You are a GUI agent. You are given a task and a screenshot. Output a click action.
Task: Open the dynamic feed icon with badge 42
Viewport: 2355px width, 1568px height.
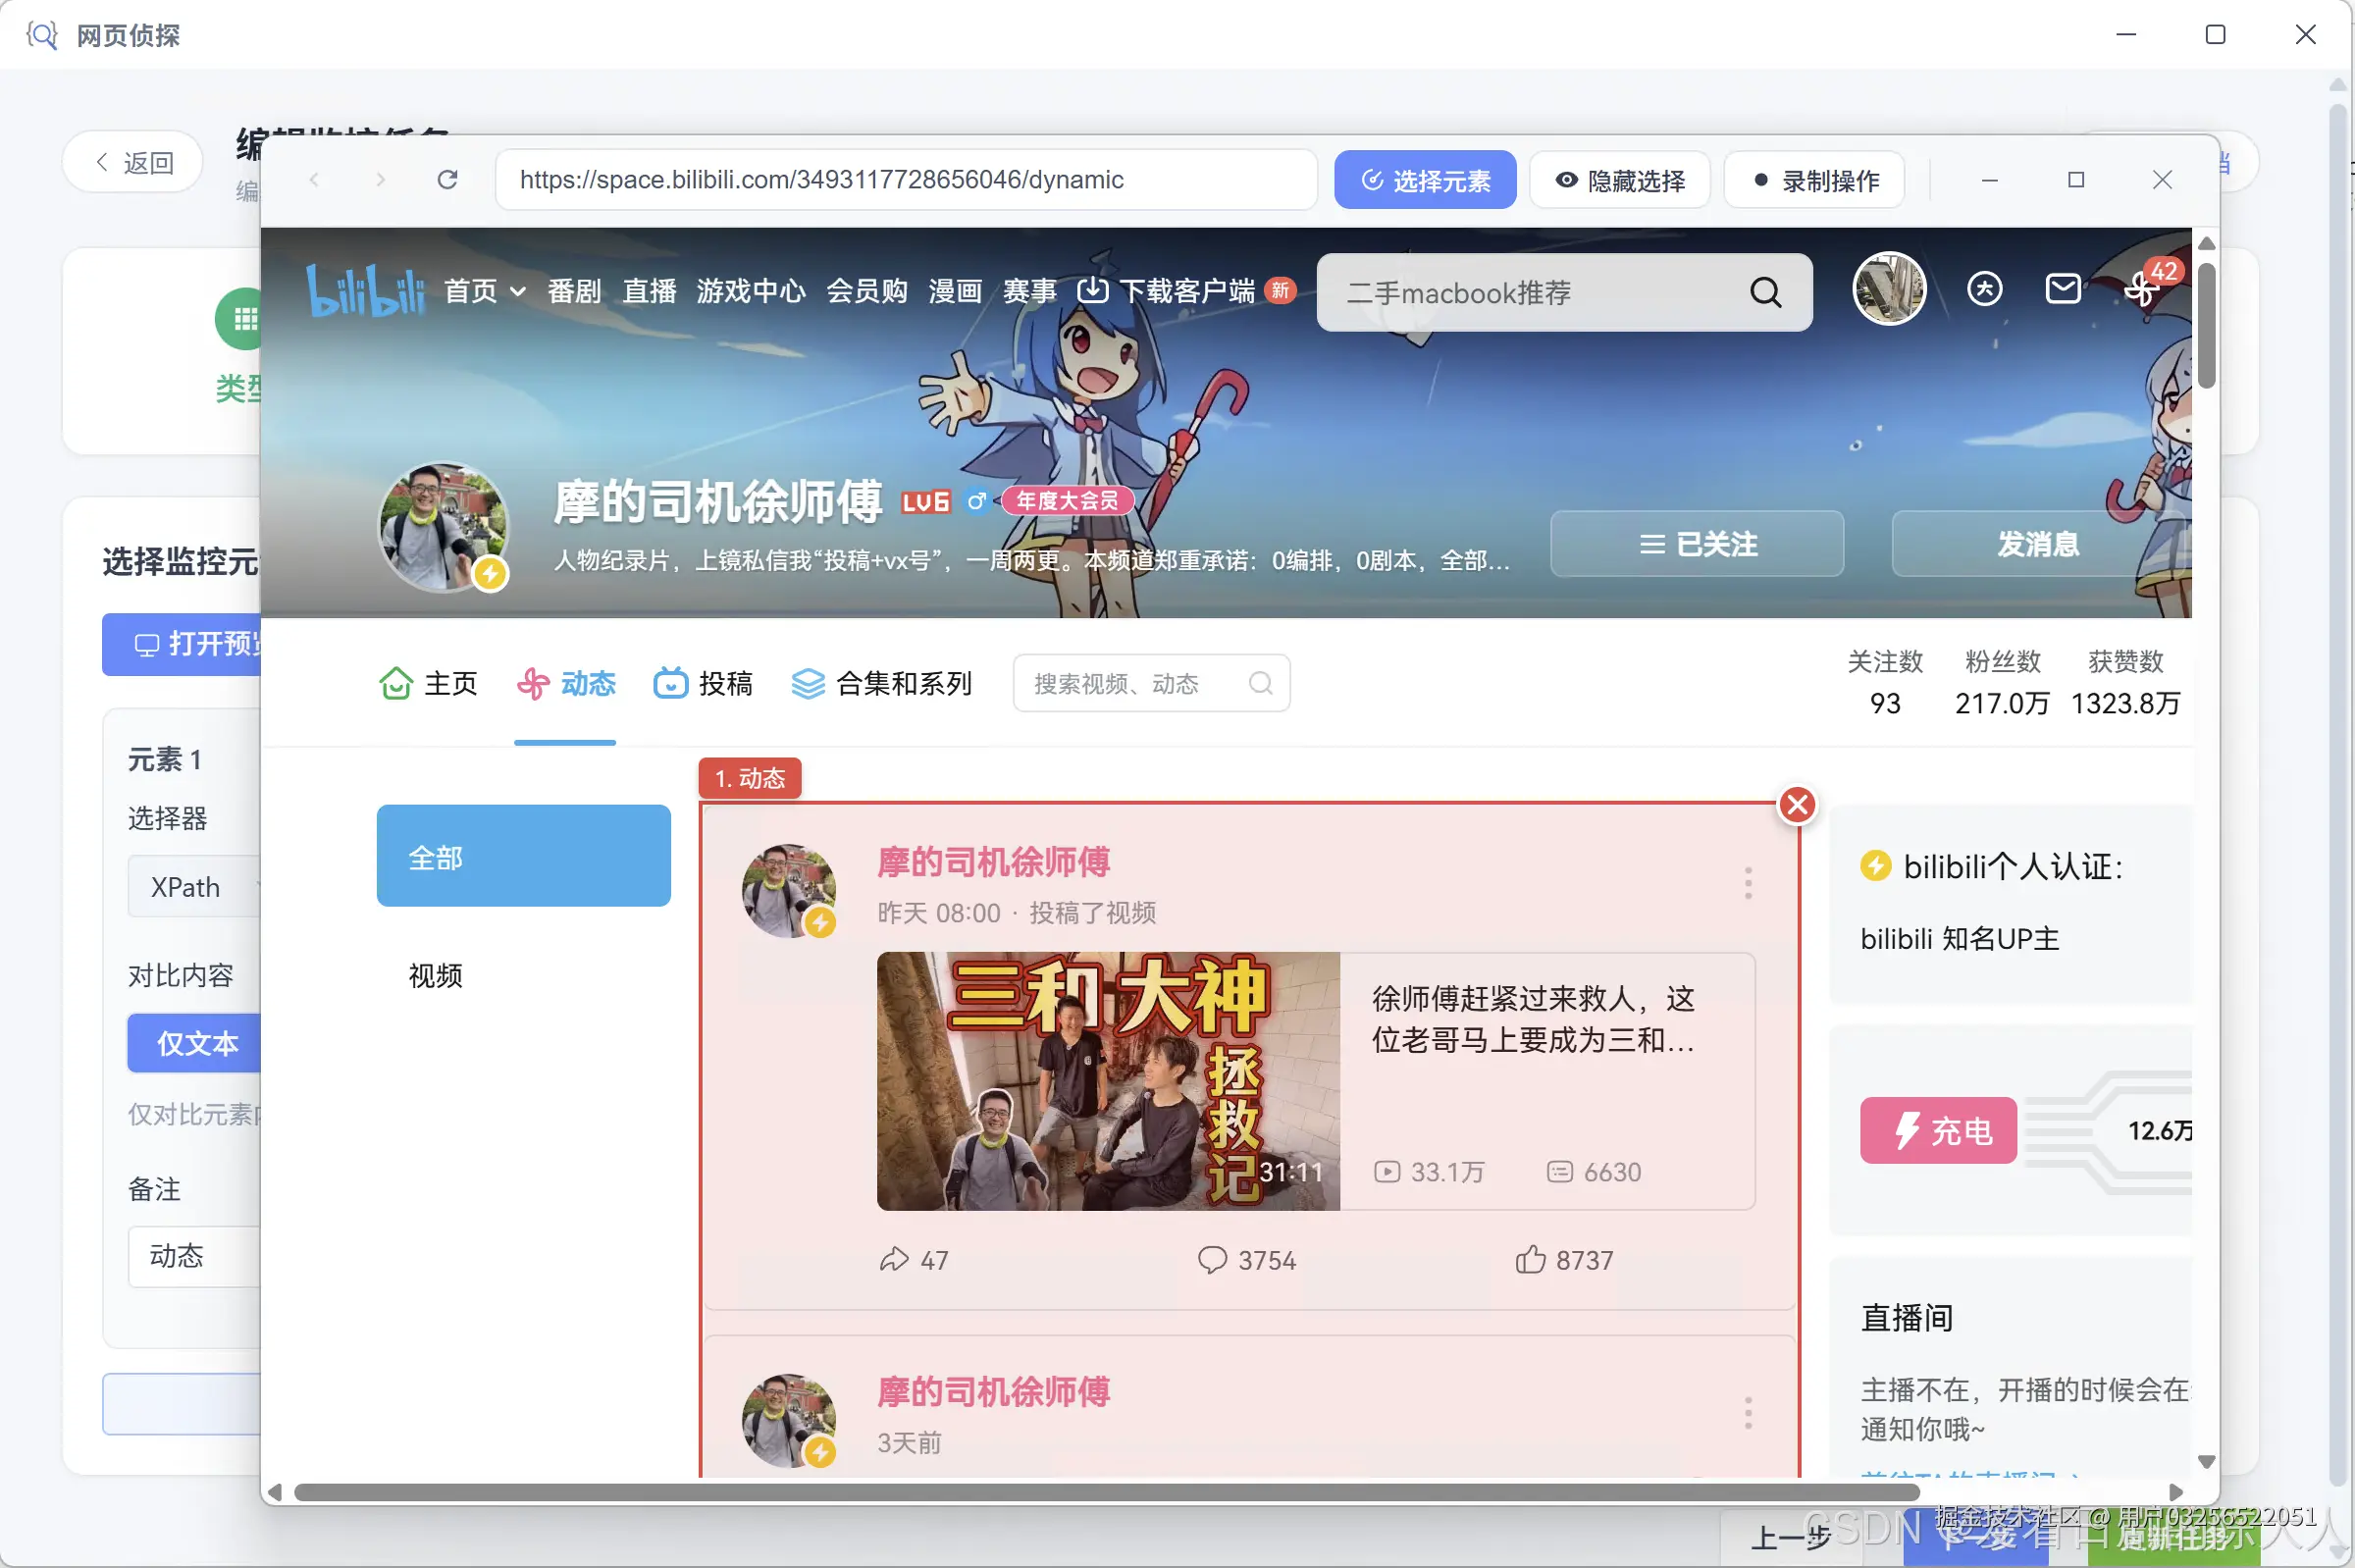[x=2142, y=290]
